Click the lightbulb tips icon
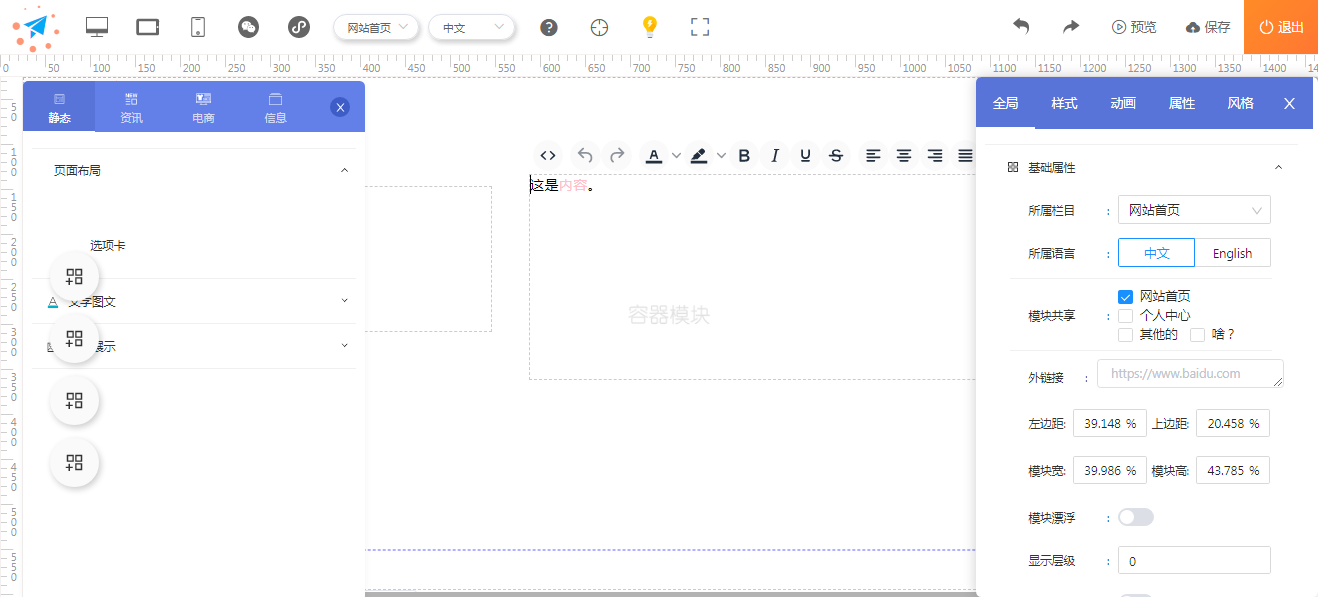The image size is (1318, 597). pyautogui.click(x=650, y=27)
